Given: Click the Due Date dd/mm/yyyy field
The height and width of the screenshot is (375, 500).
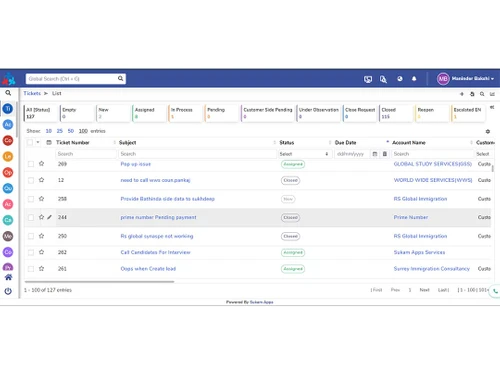Looking at the screenshot, I should [x=352, y=154].
